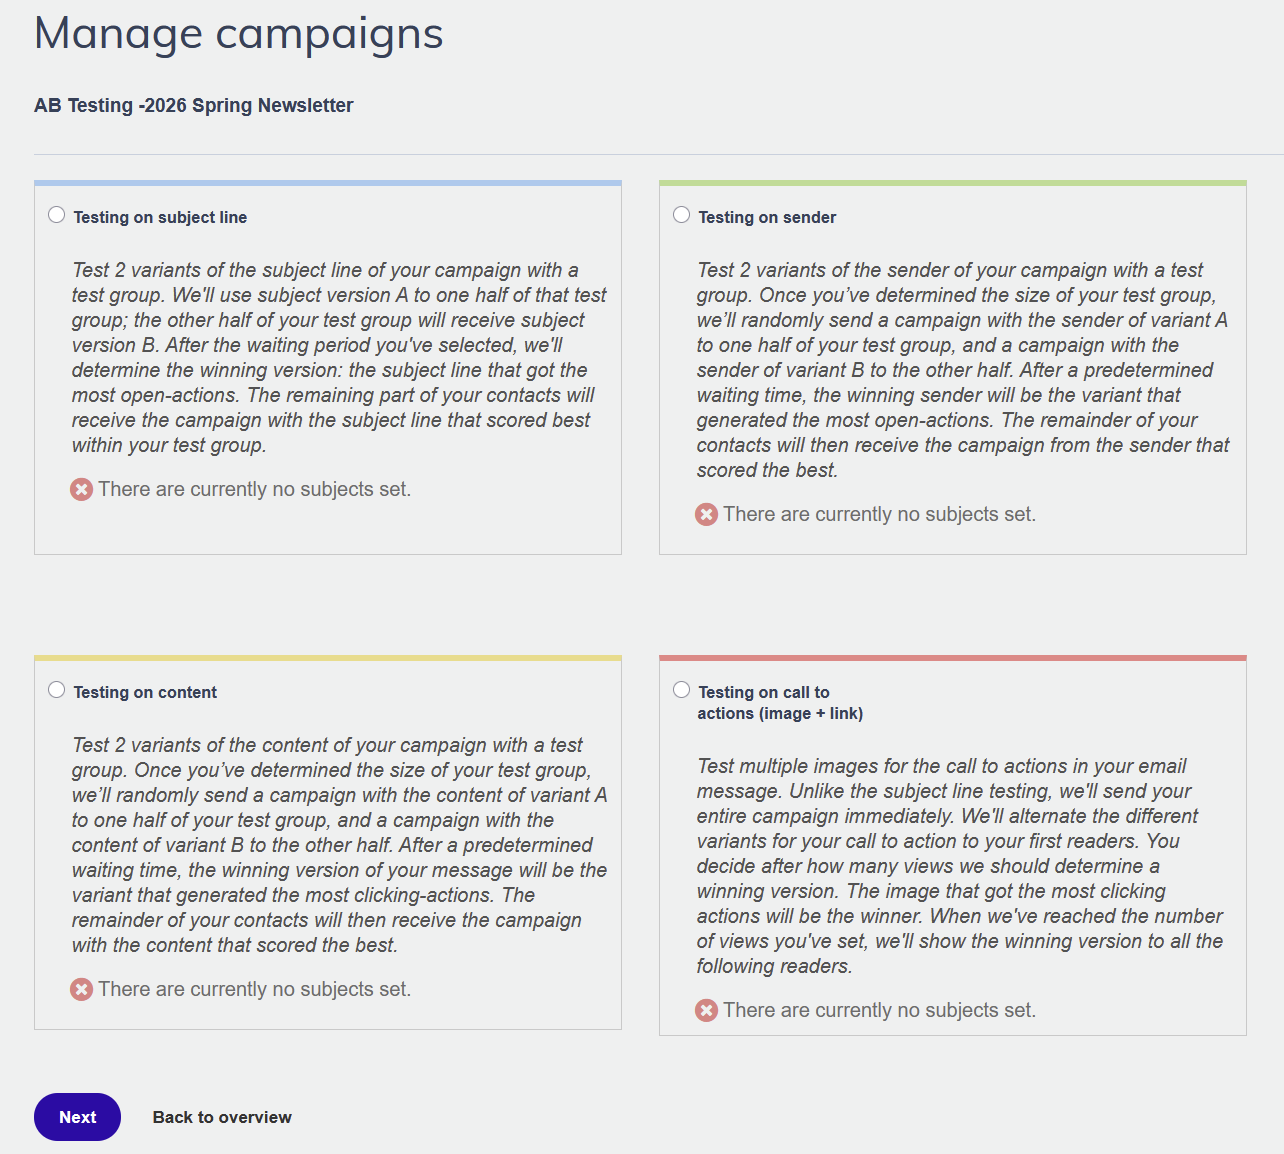Click the Next button
1284x1154 pixels.
(77, 1117)
